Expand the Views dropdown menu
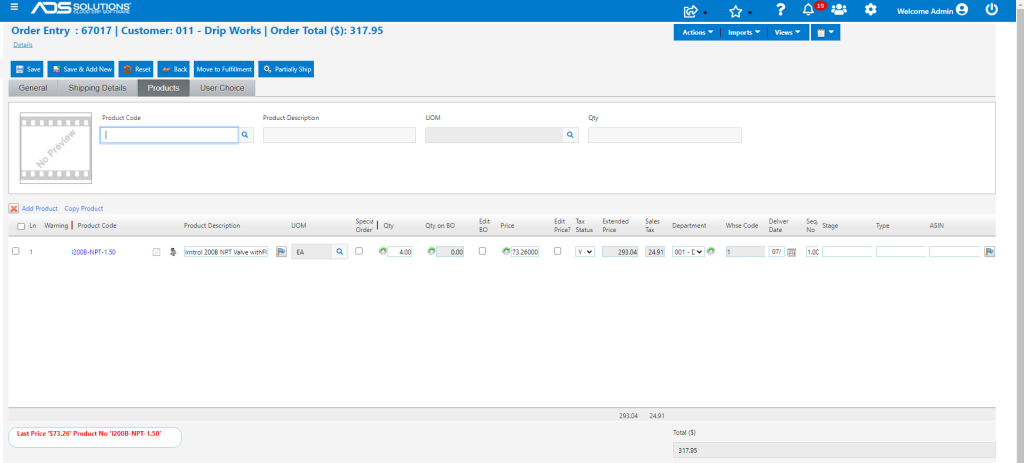The height and width of the screenshot is (463, 1024). (788, 32)
